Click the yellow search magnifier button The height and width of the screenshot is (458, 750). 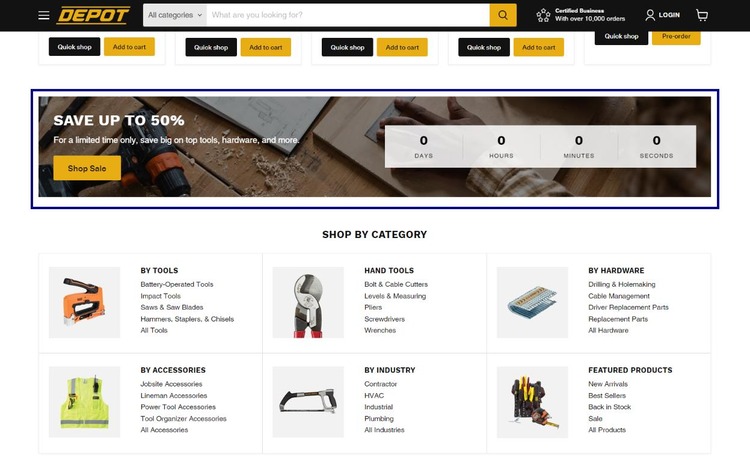pyautogui.click(x=503, y=15)
